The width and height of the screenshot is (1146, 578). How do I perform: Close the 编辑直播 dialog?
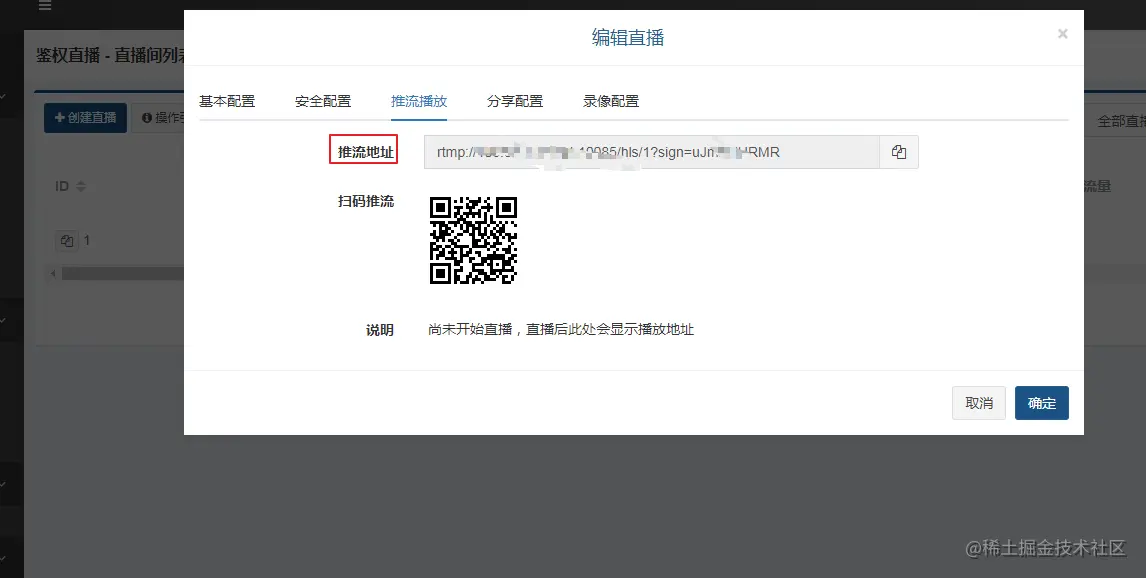tap(1063, 34)
